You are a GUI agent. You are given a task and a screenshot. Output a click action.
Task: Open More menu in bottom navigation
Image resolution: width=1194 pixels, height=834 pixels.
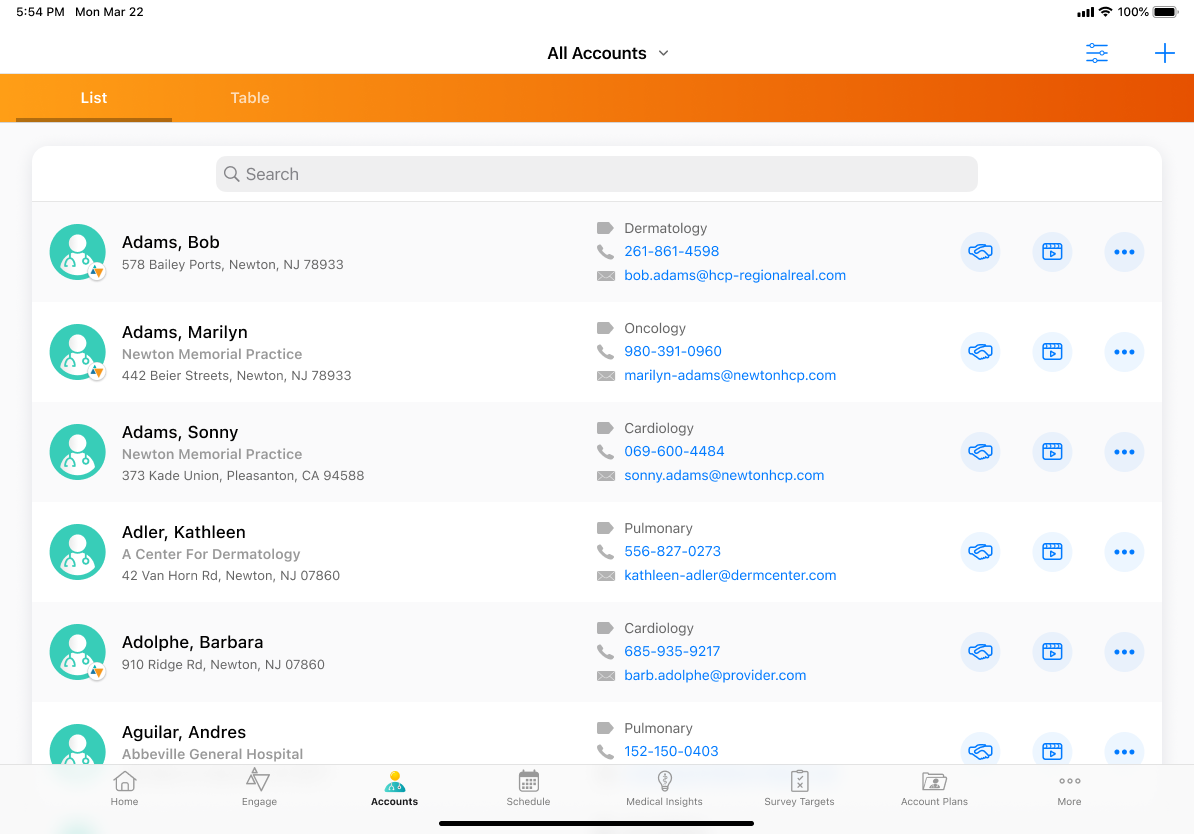(1069, 788)
